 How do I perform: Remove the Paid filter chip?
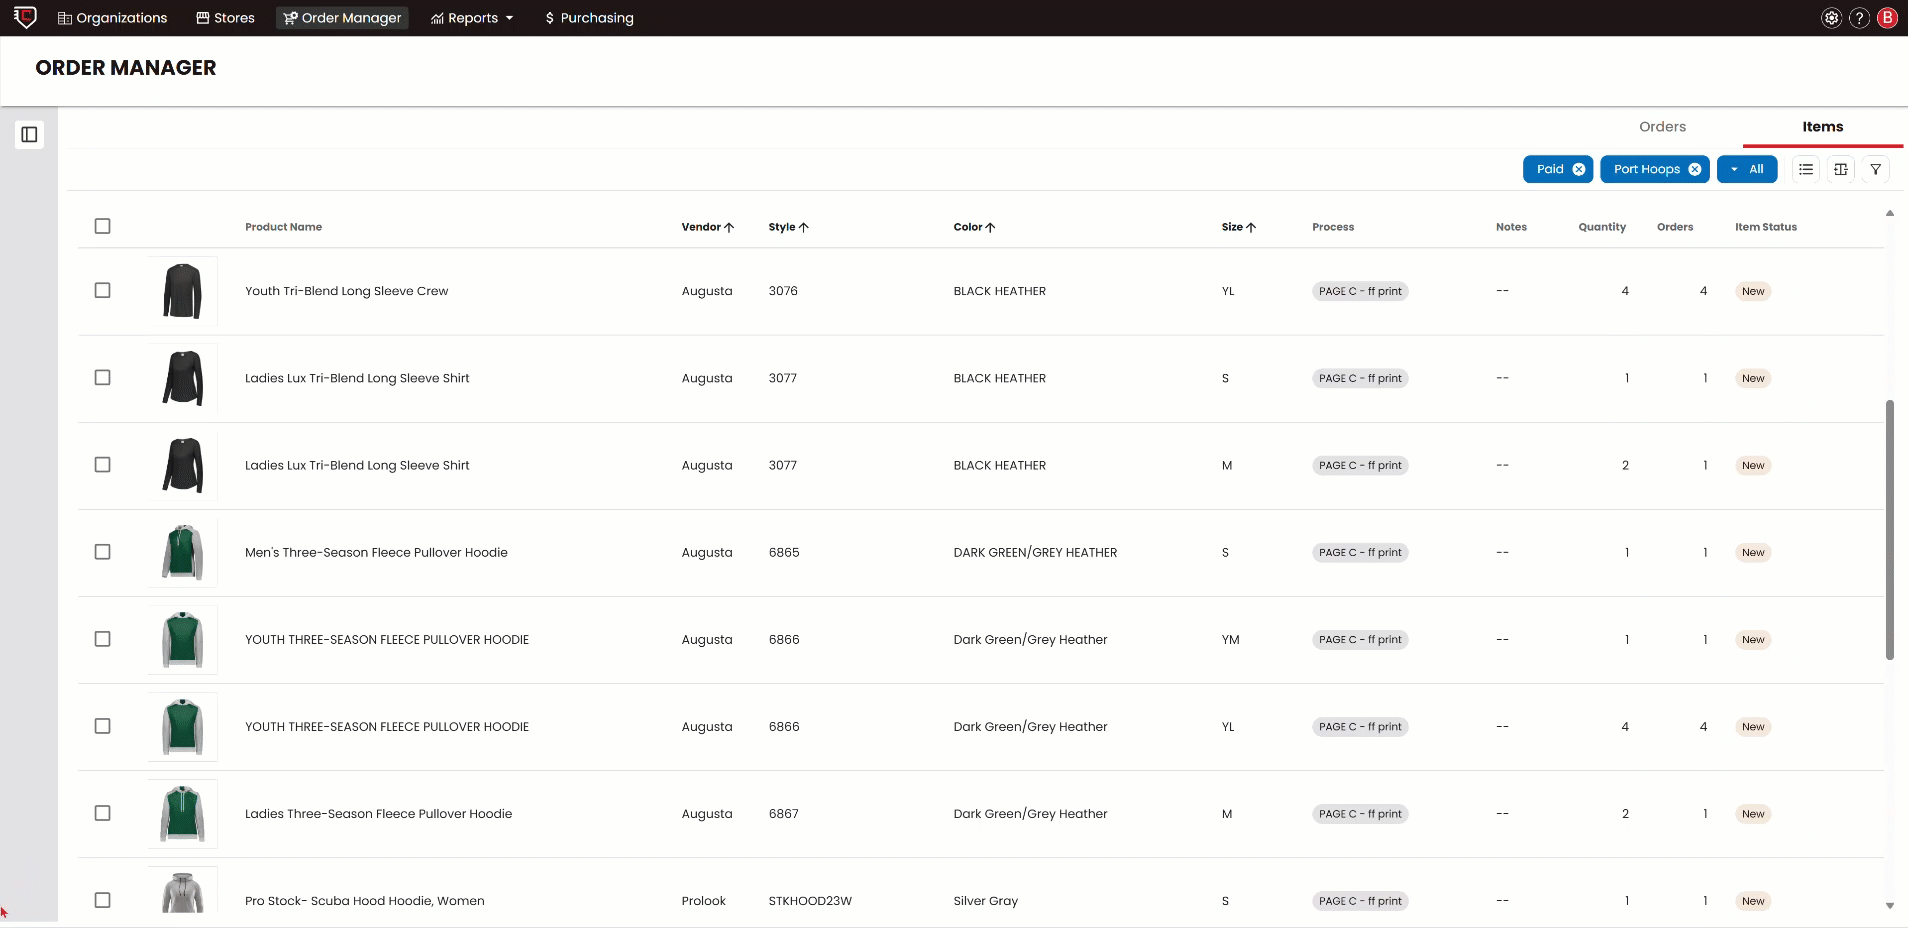(x=1579, y=169)
